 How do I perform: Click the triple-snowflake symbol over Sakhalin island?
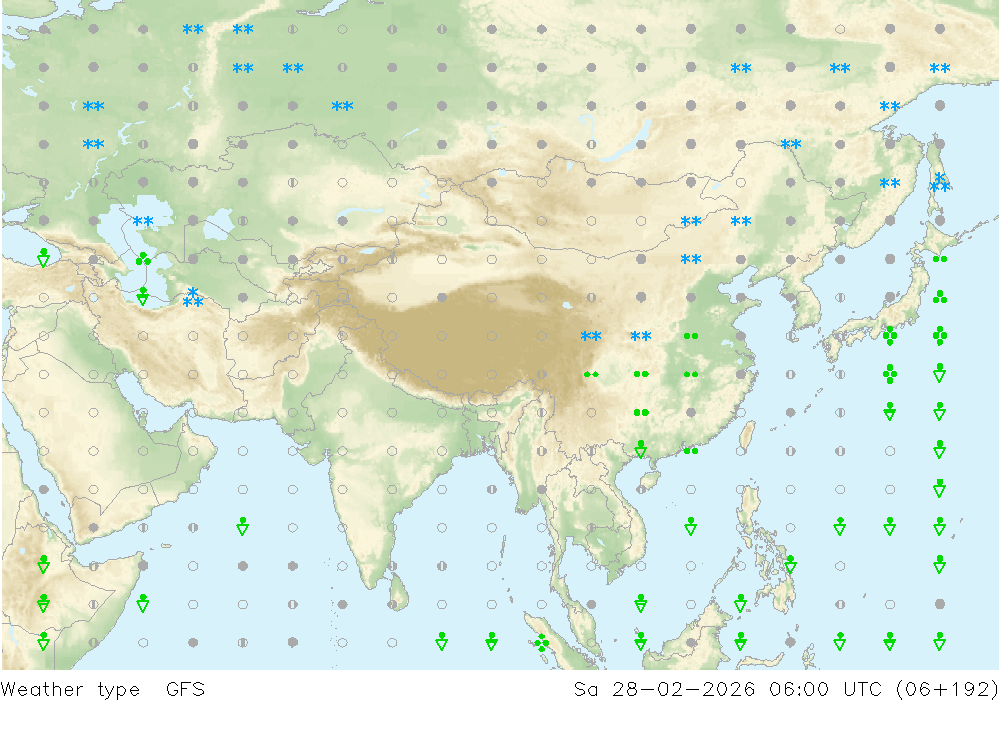coord(939,182)
